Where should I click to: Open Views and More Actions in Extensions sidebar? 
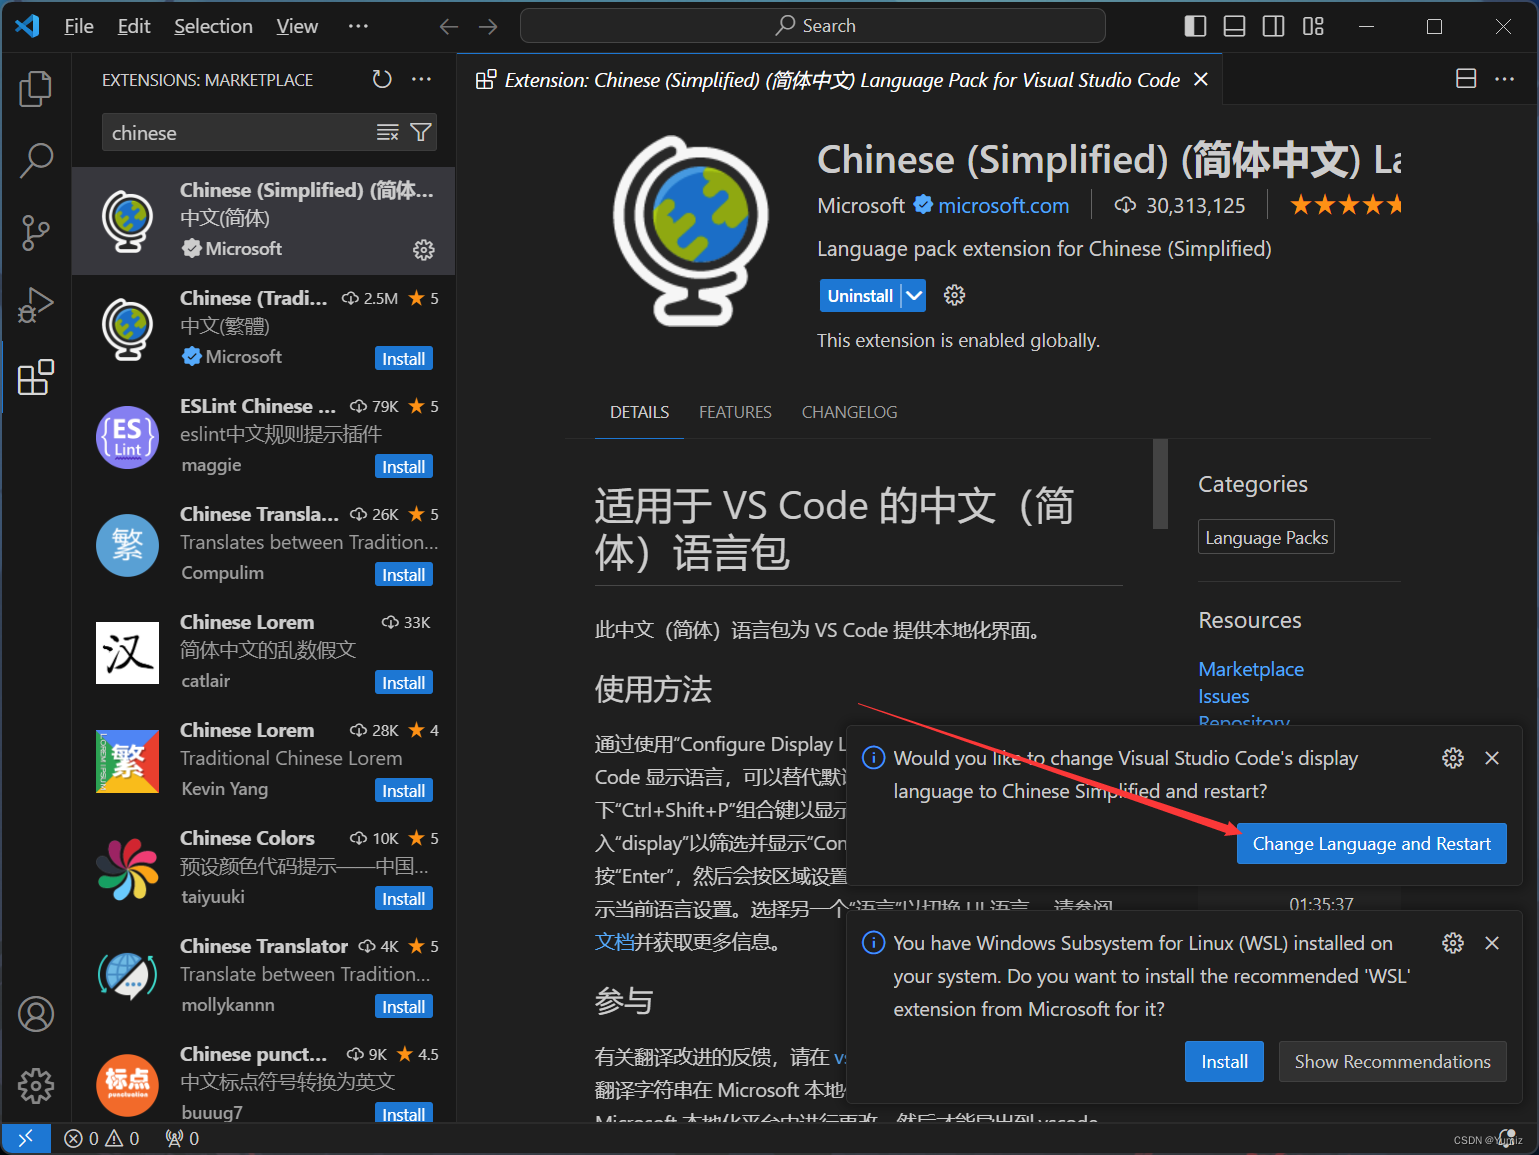(x=422, y=79)
